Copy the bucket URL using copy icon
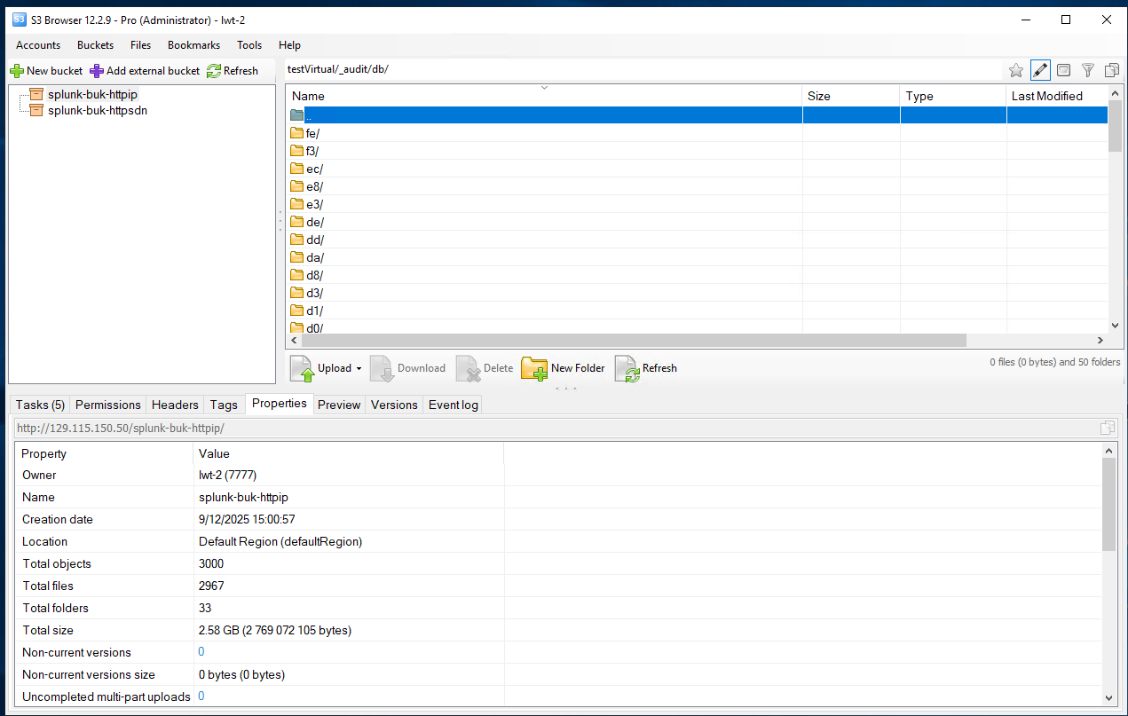The height and width of the screenshot is (716, 1128). 1107,428
